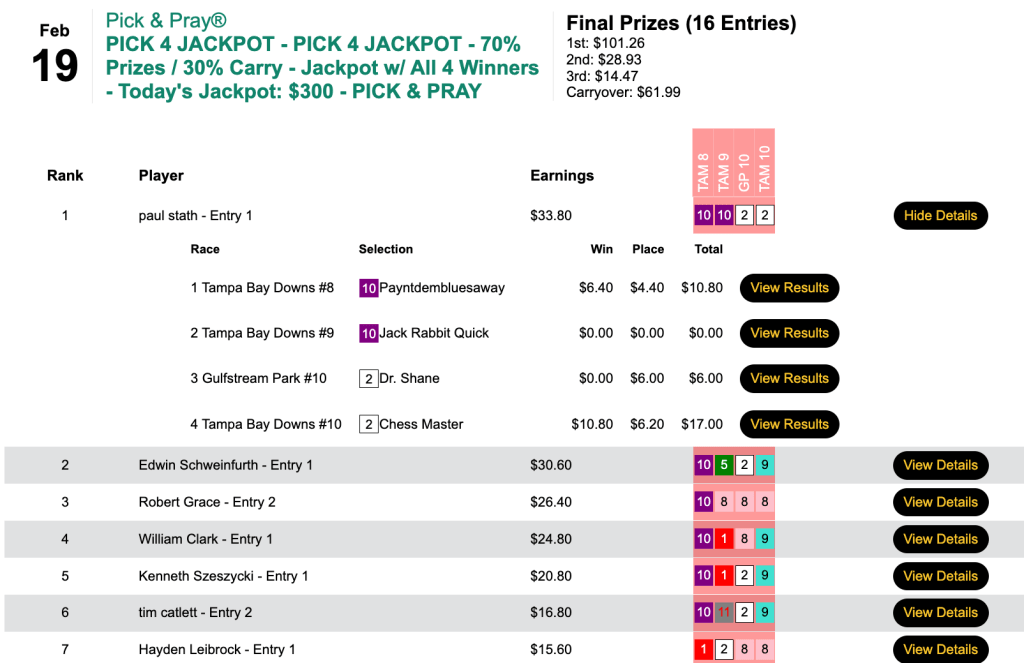Click purple 10 badge beside Jack Rabbit Quick
Image resolution: width=1024 pixels, height=663 pixels.
click(x=369, y=333)
